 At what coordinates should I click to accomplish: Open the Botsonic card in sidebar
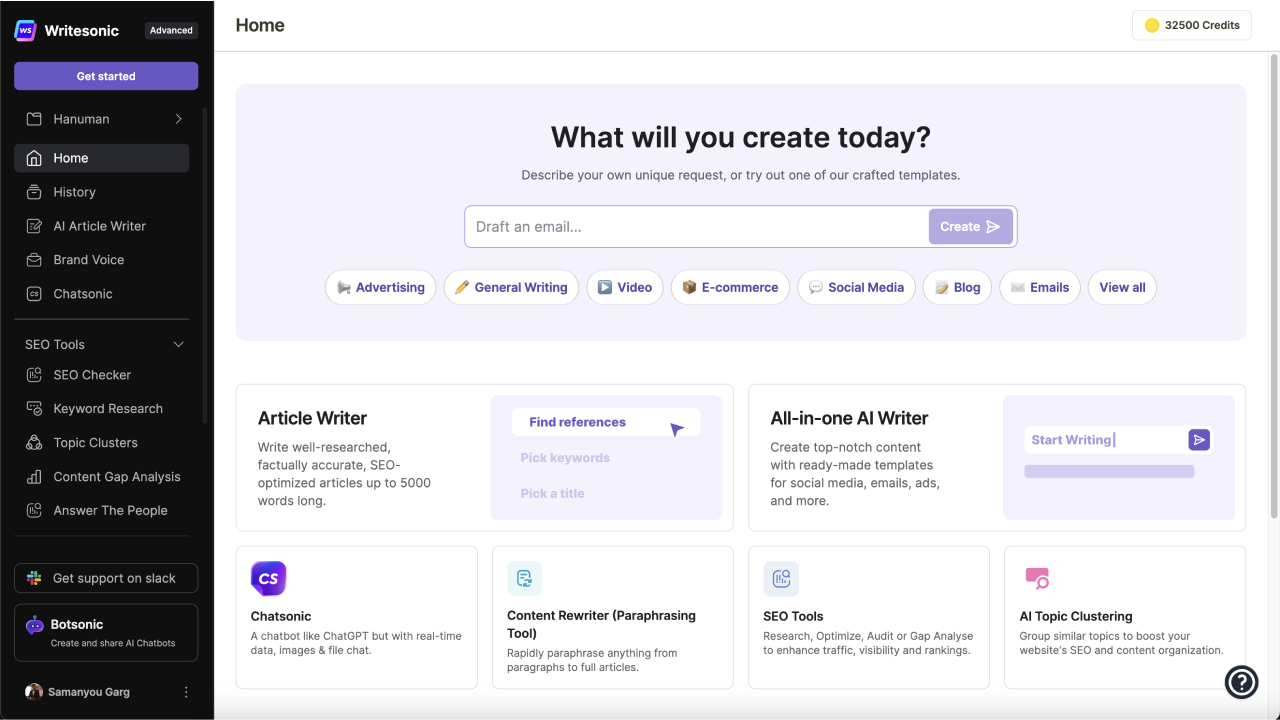[x=106, y=633]
